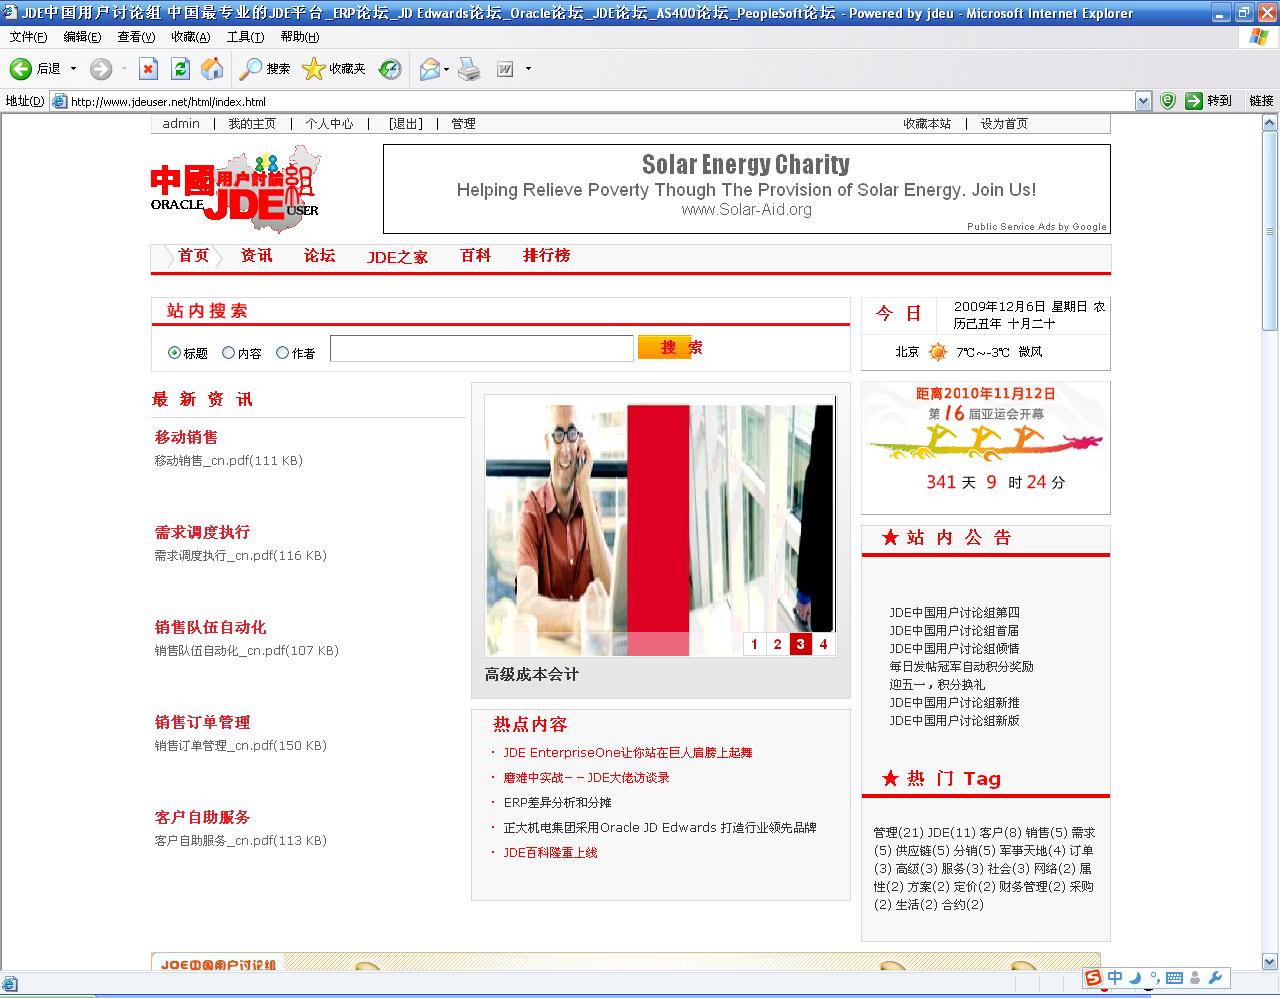Screen dimensions: 1280x998
Task: Click the Forward arrow icon
Action: click(x=101, y=69)
